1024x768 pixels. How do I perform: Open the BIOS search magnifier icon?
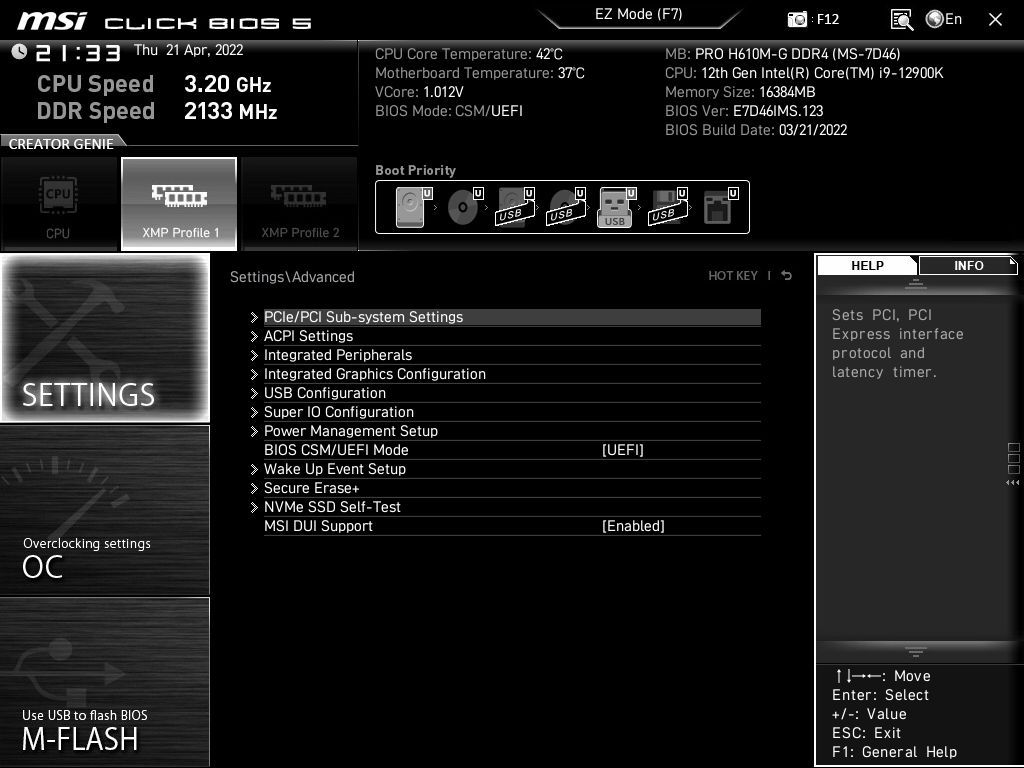(901, 20)
